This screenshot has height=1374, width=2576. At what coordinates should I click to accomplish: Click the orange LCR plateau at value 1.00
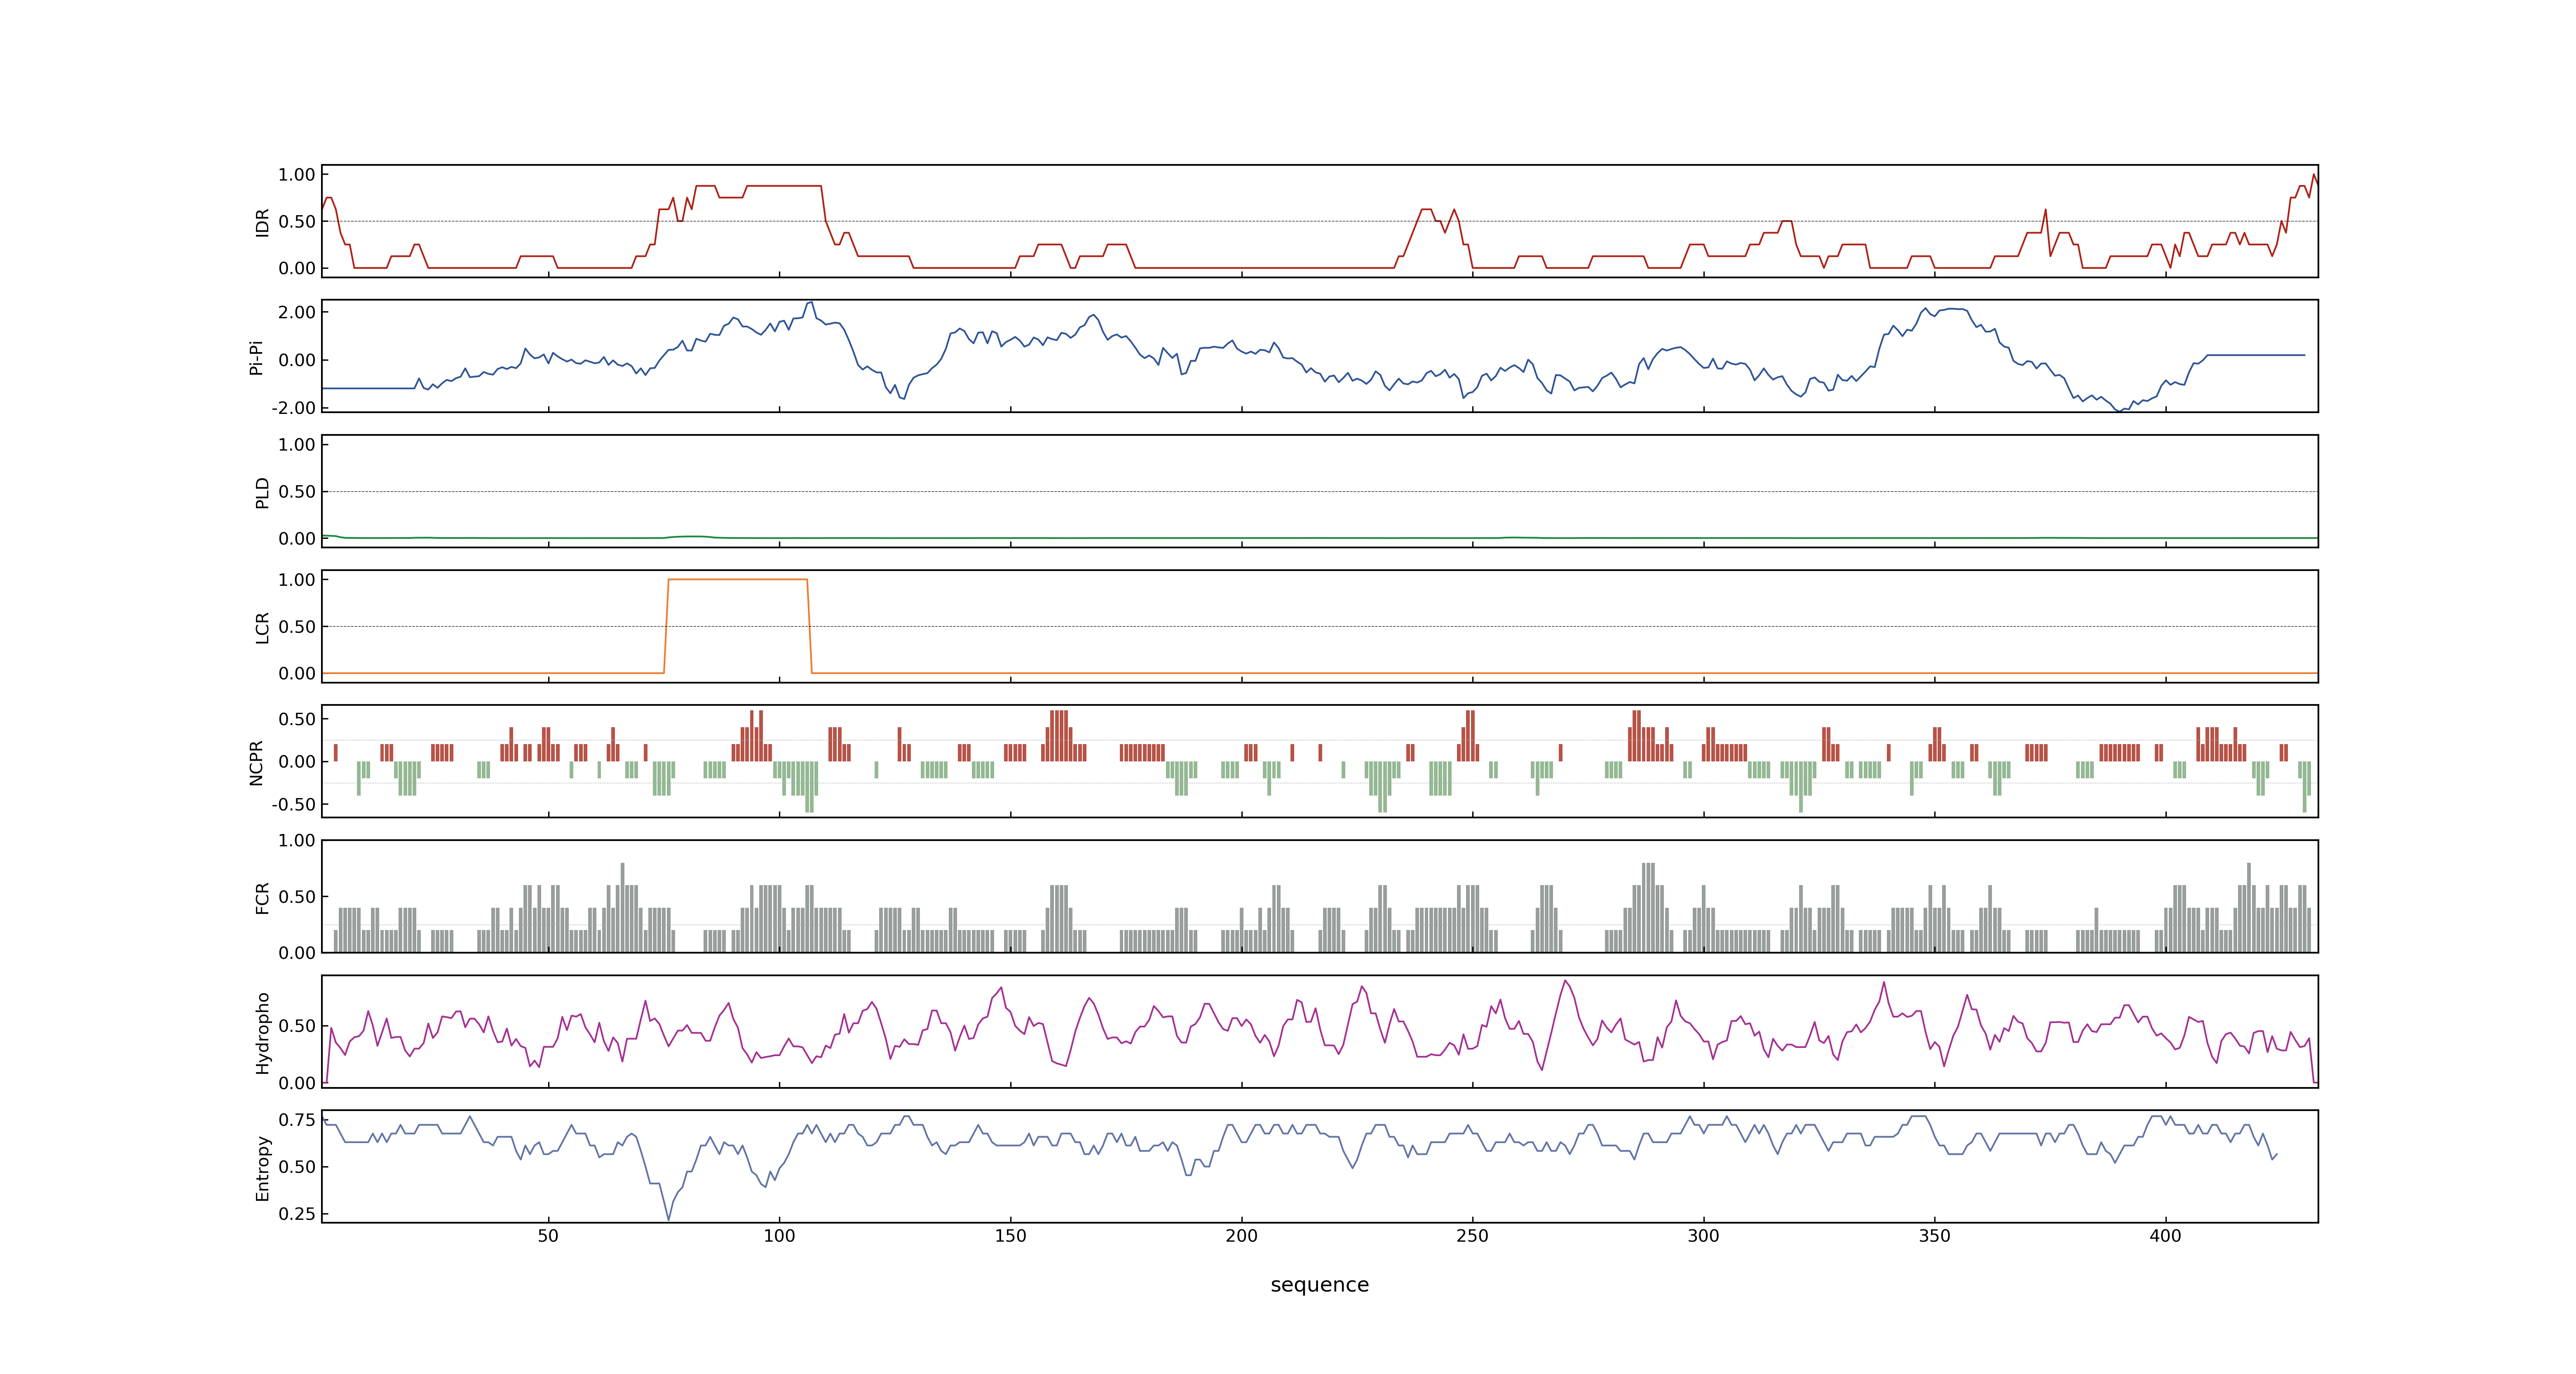pyautogui.click(x=738, y=580)
